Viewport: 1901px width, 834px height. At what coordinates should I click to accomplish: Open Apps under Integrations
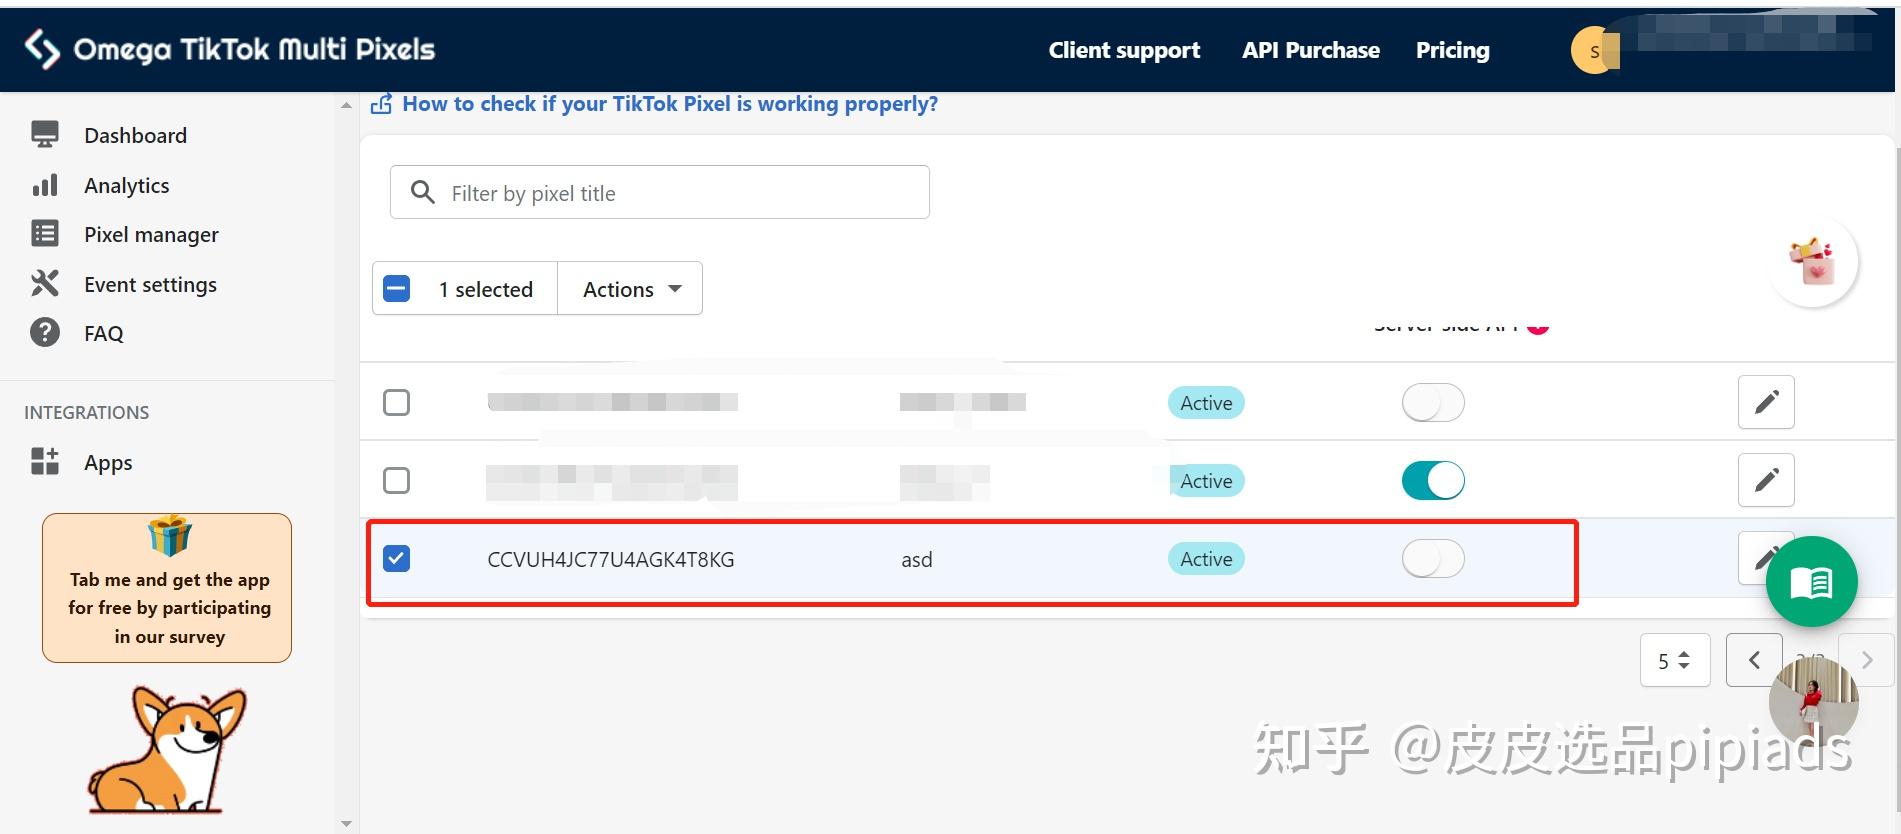point(108,462)
